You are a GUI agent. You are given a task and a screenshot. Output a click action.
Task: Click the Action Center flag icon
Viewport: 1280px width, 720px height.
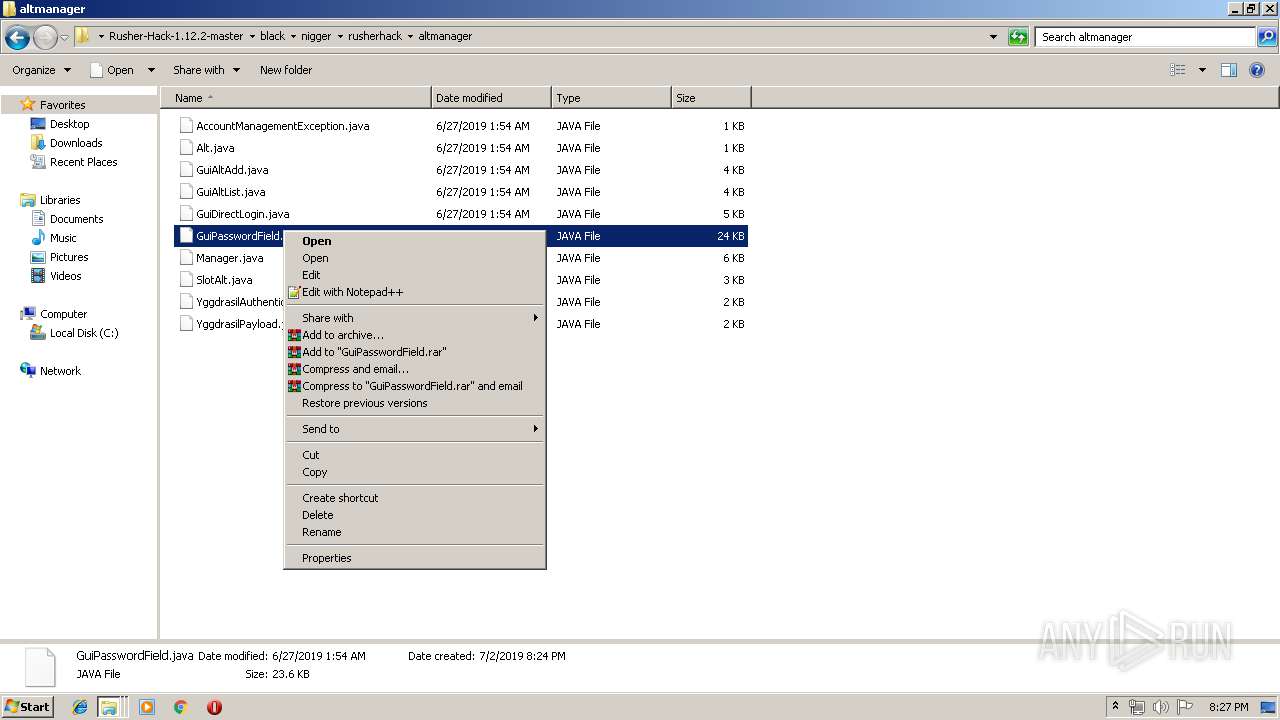[1184, 707]
